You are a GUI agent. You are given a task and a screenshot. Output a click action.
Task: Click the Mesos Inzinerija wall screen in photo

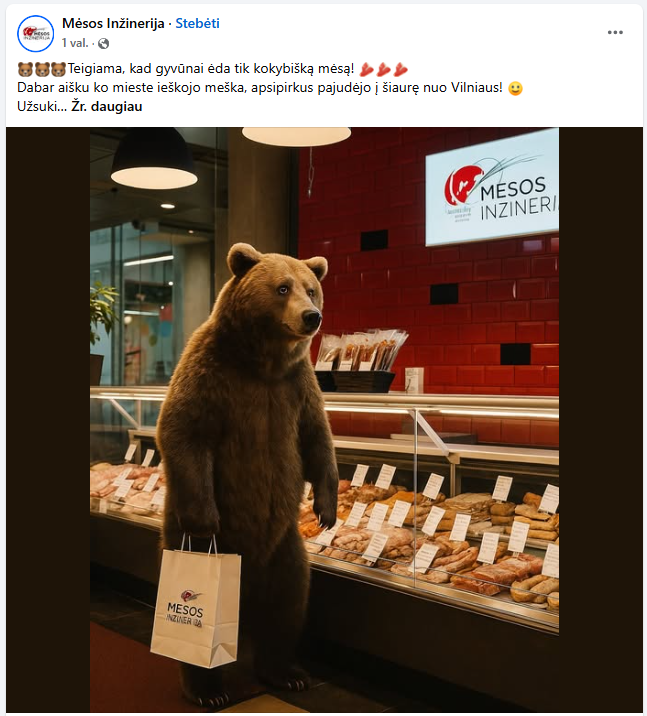(492, 188)
